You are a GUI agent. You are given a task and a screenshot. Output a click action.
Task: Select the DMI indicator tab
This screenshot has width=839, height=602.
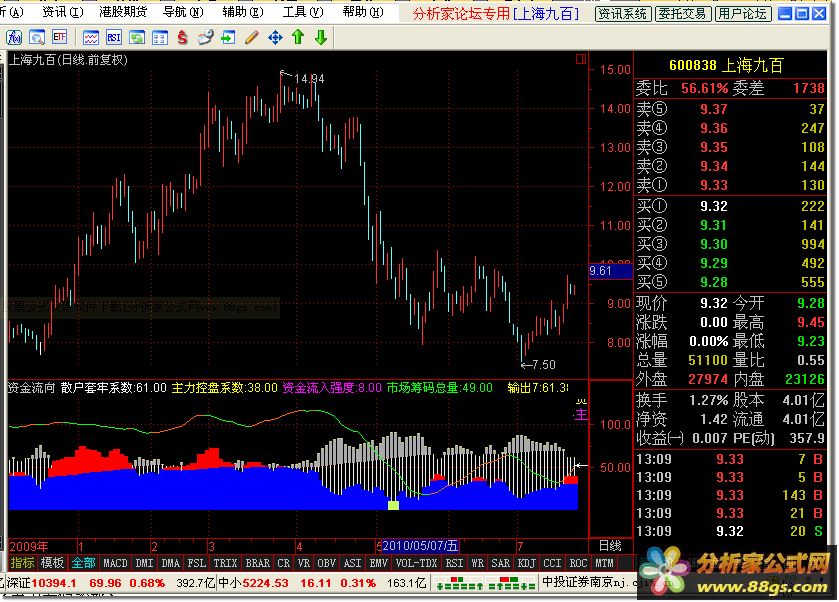pyautogui.click(x=144, y=563)
